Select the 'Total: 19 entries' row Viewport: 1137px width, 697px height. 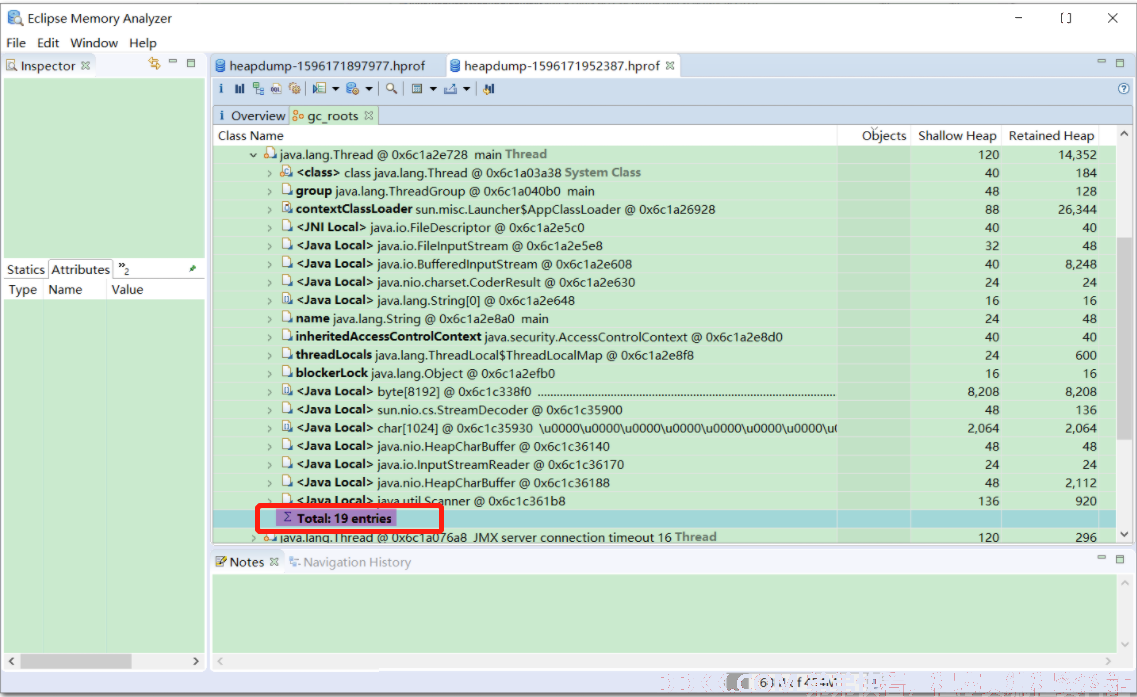tap(664, 519)
